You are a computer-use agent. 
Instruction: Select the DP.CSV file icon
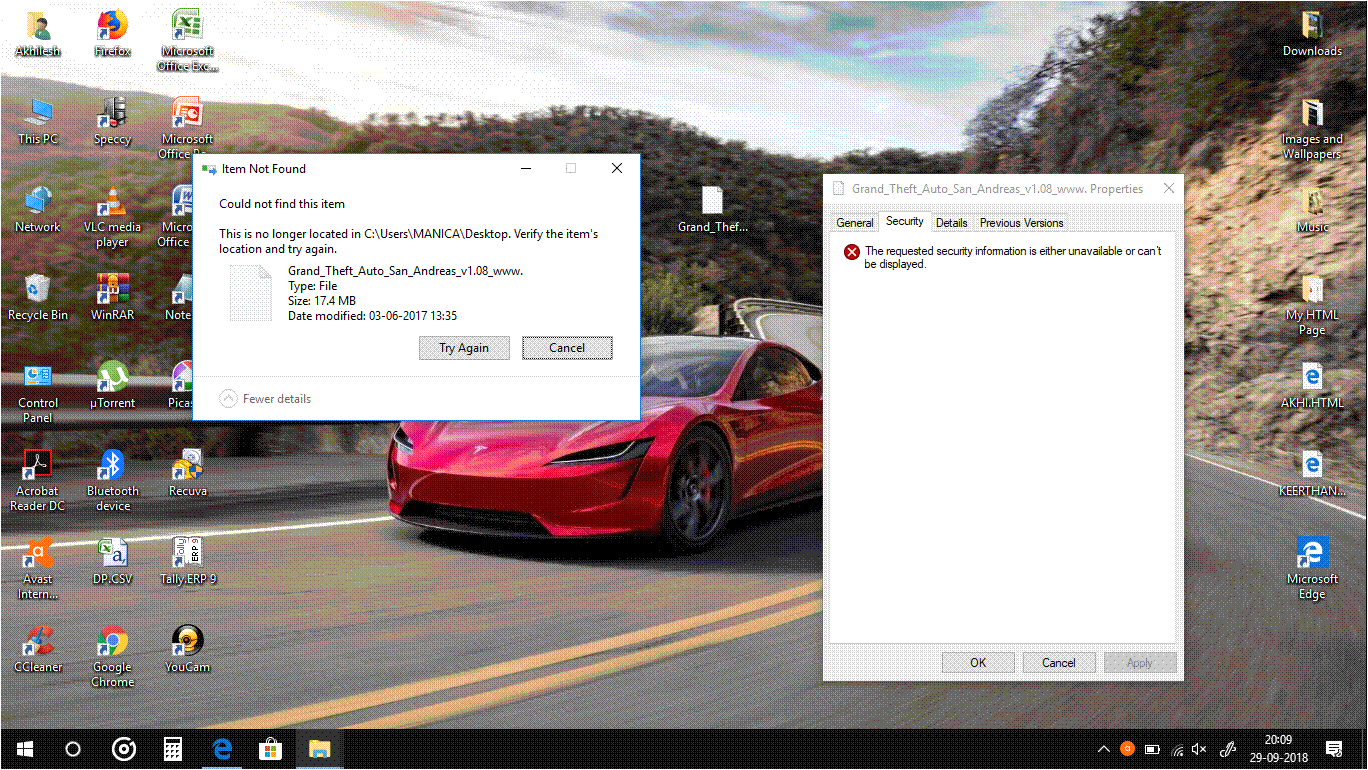[113, 562]
